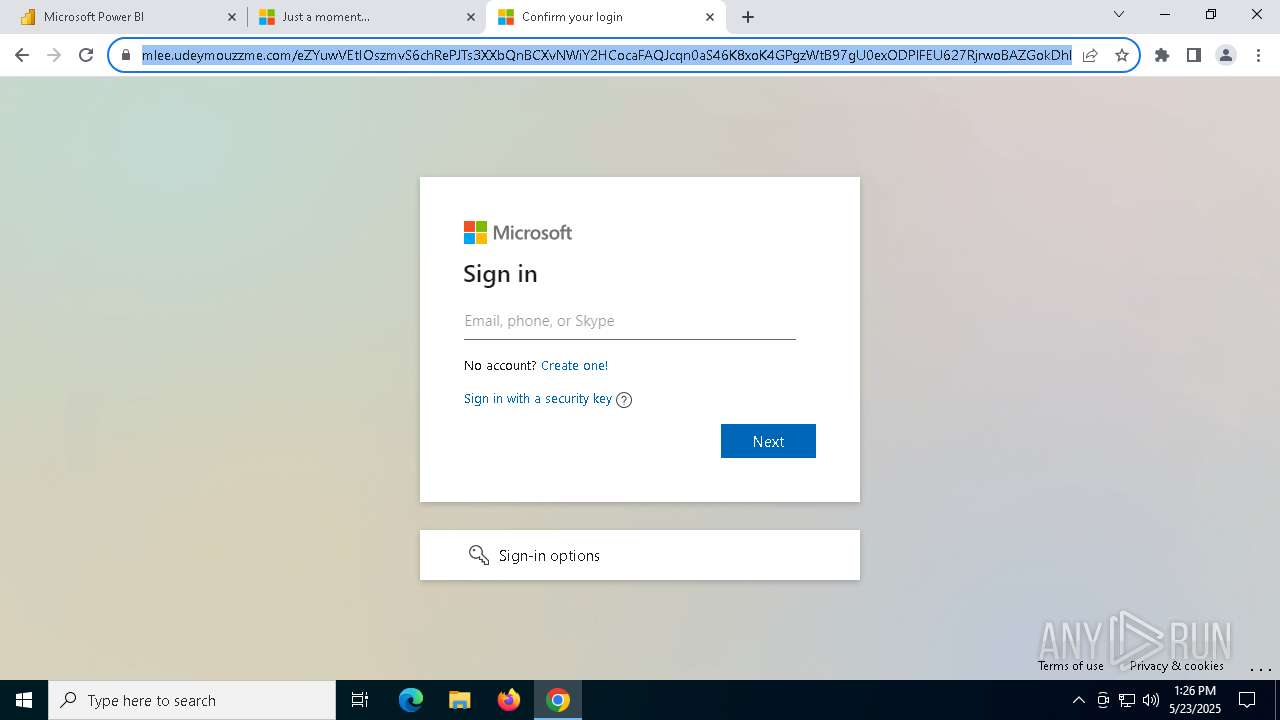Go forward to the next page
This screenshot has height=720, width=1280.
click(54, 55)
